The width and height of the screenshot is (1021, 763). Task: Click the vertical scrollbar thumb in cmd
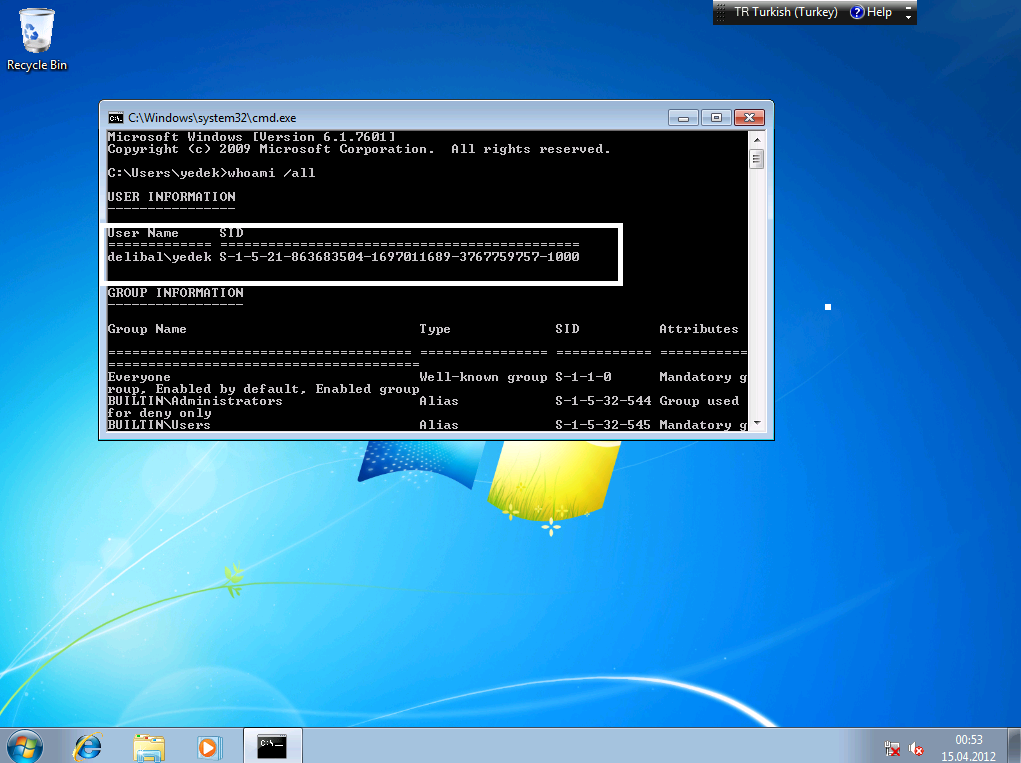(757, 159)
